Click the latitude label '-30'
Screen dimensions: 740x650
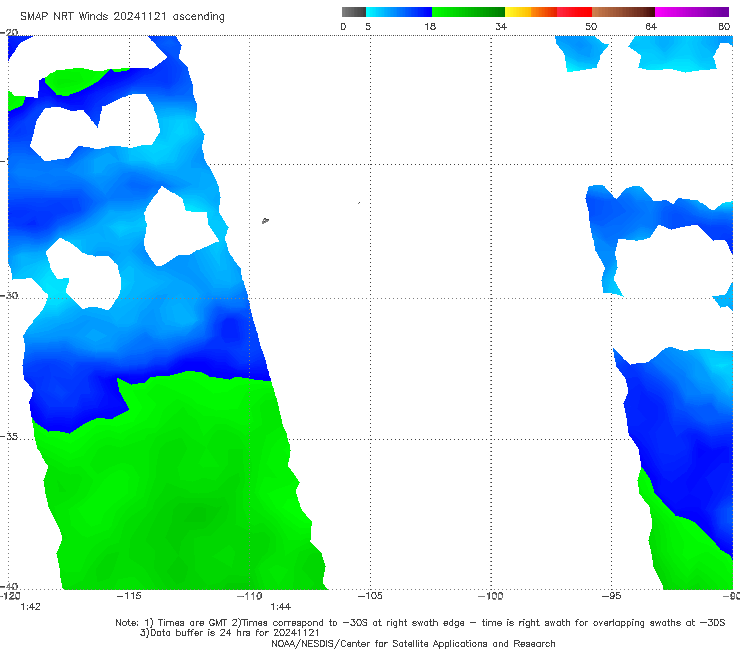click(x=9, y=295)
